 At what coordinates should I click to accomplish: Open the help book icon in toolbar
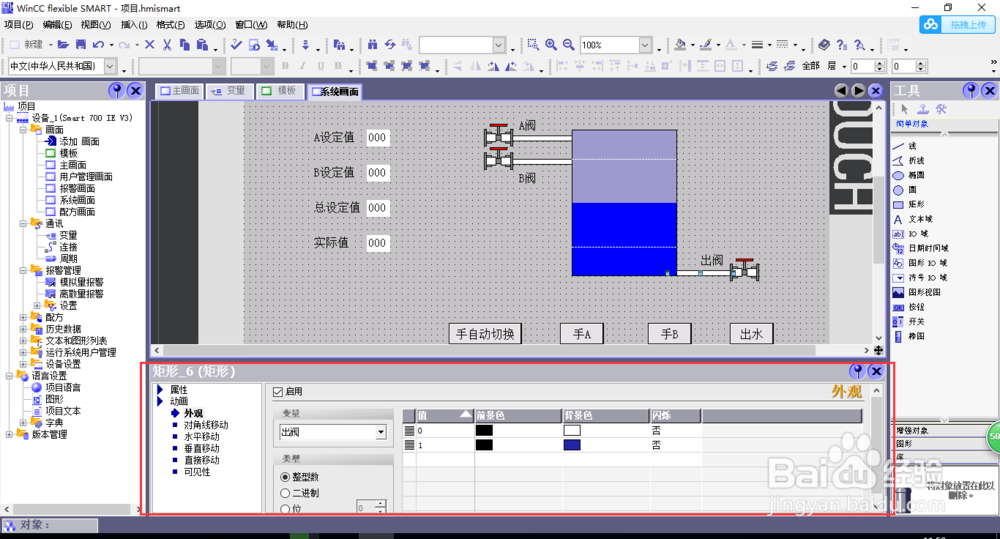point(824,45)
